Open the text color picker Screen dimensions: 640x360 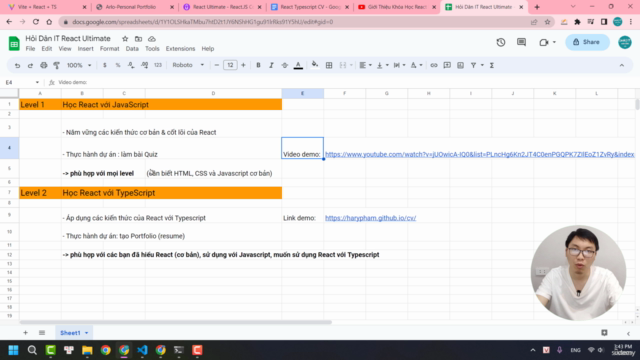(x=298, y=65)
